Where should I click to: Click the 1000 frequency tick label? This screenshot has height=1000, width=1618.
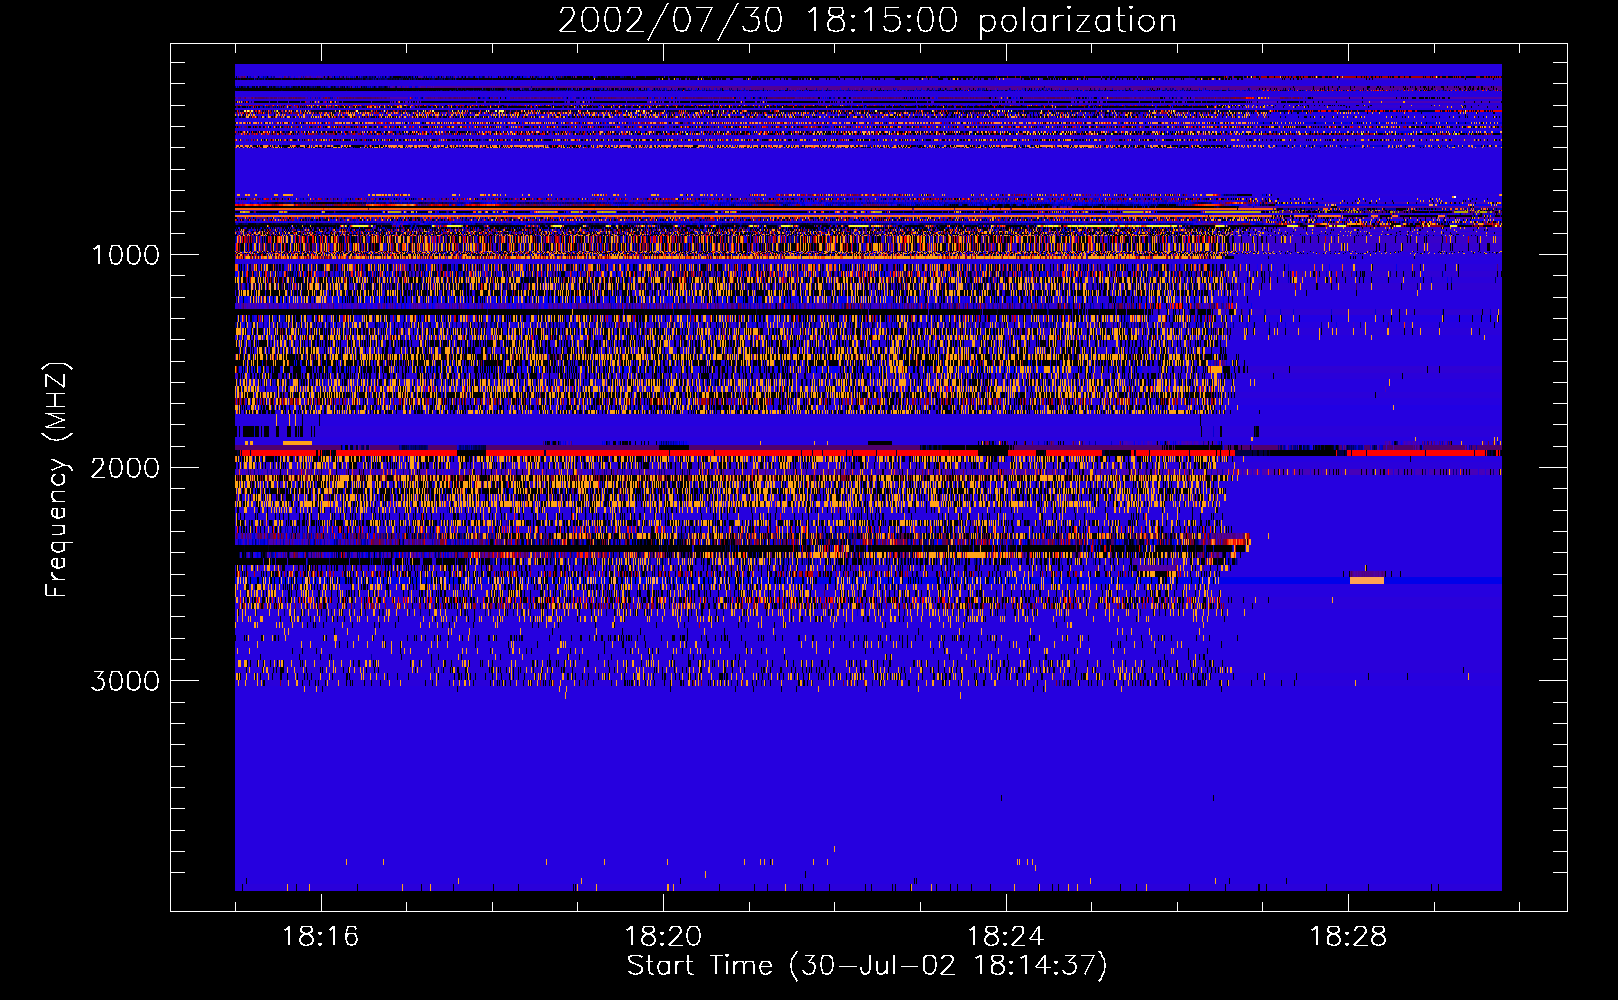tap(125, 255)
